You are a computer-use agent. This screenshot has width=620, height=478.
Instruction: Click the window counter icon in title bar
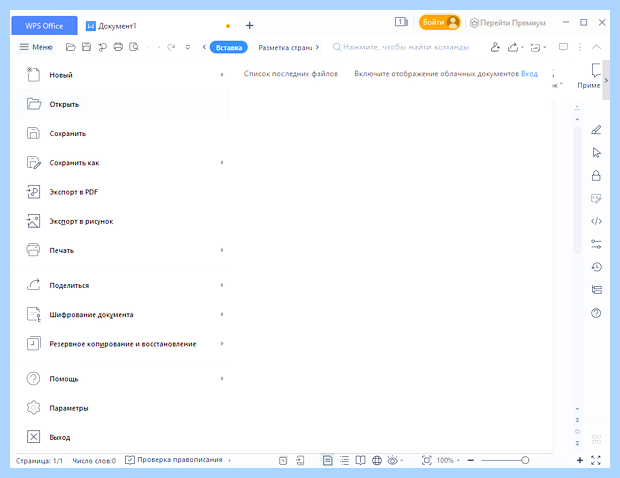pos(401,22)
